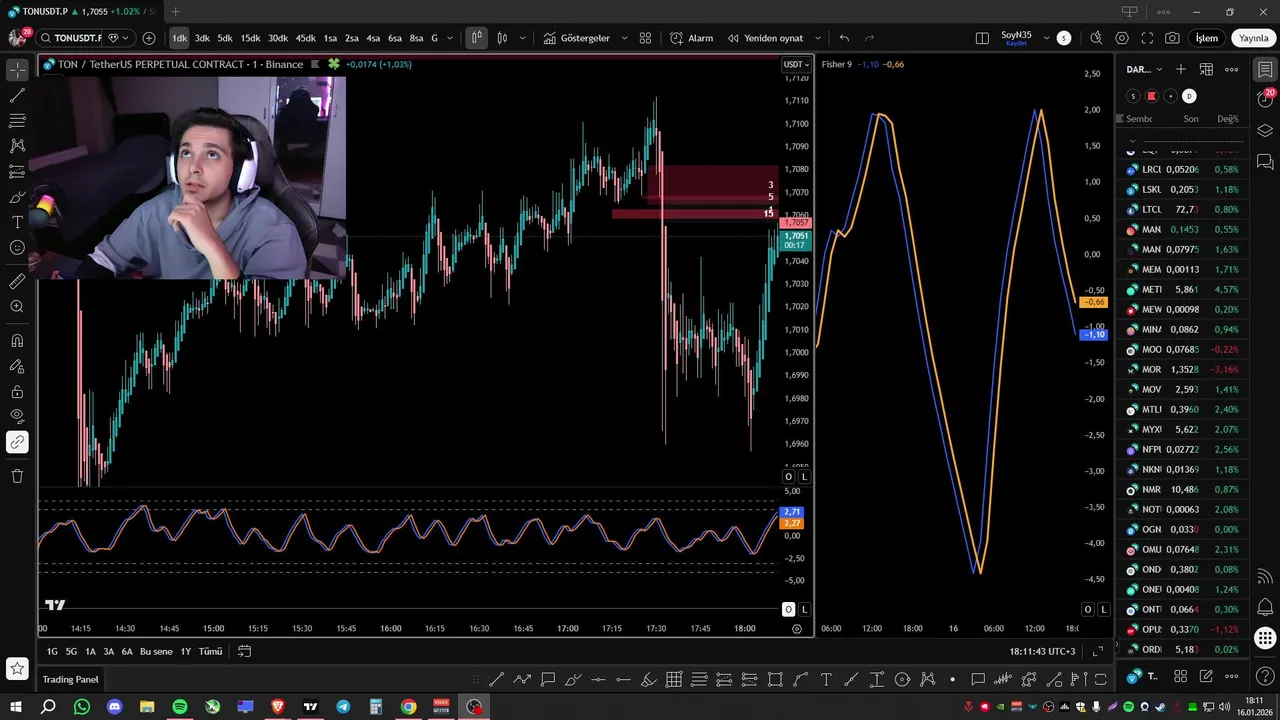This screenshot has width=1280, height=720.
Task: Open the chart layout selector icon
Action: pyautogui.click(x=982, y=38)
